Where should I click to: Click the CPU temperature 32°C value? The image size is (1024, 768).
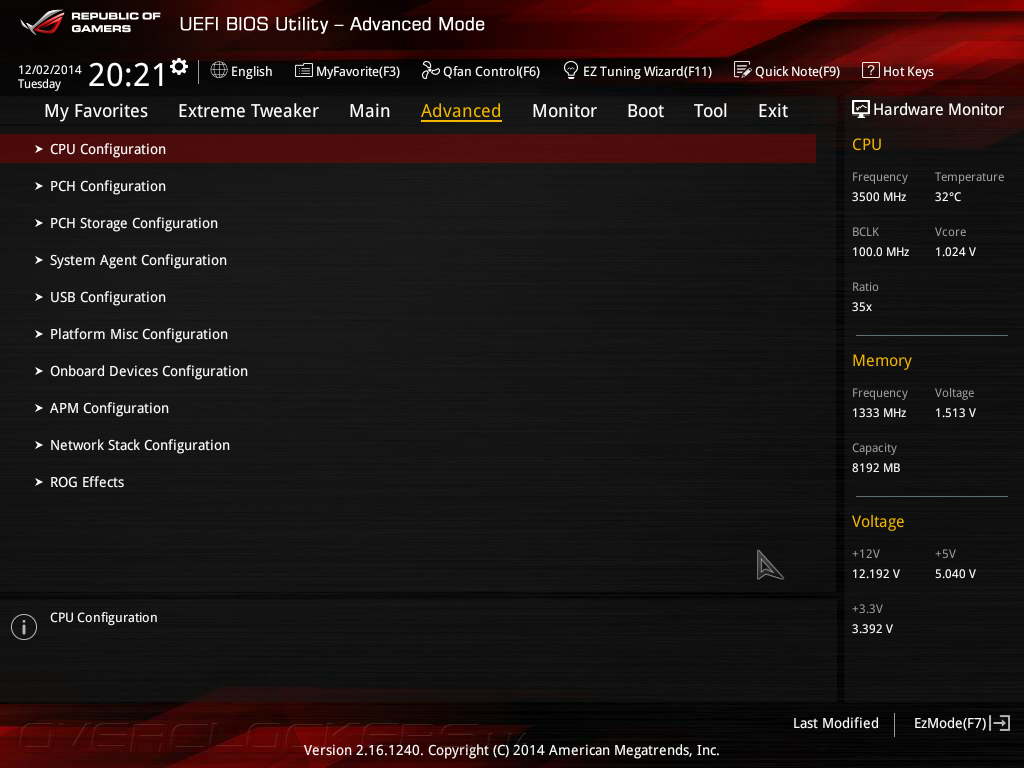pos(948,197)
